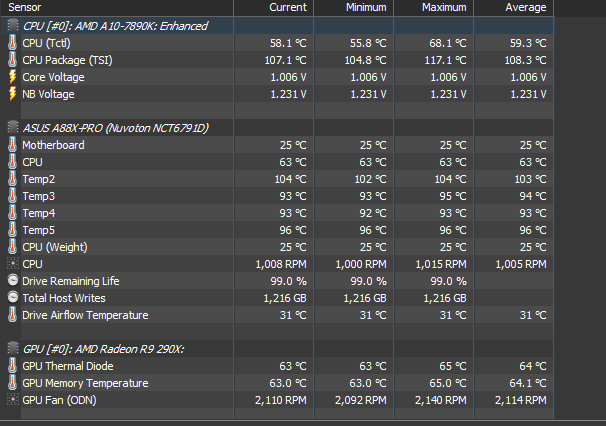Viewport: 606px width, 426px height.
Task: Click the thermometer icon for CPU (Weight)
Action: (12, 247)
